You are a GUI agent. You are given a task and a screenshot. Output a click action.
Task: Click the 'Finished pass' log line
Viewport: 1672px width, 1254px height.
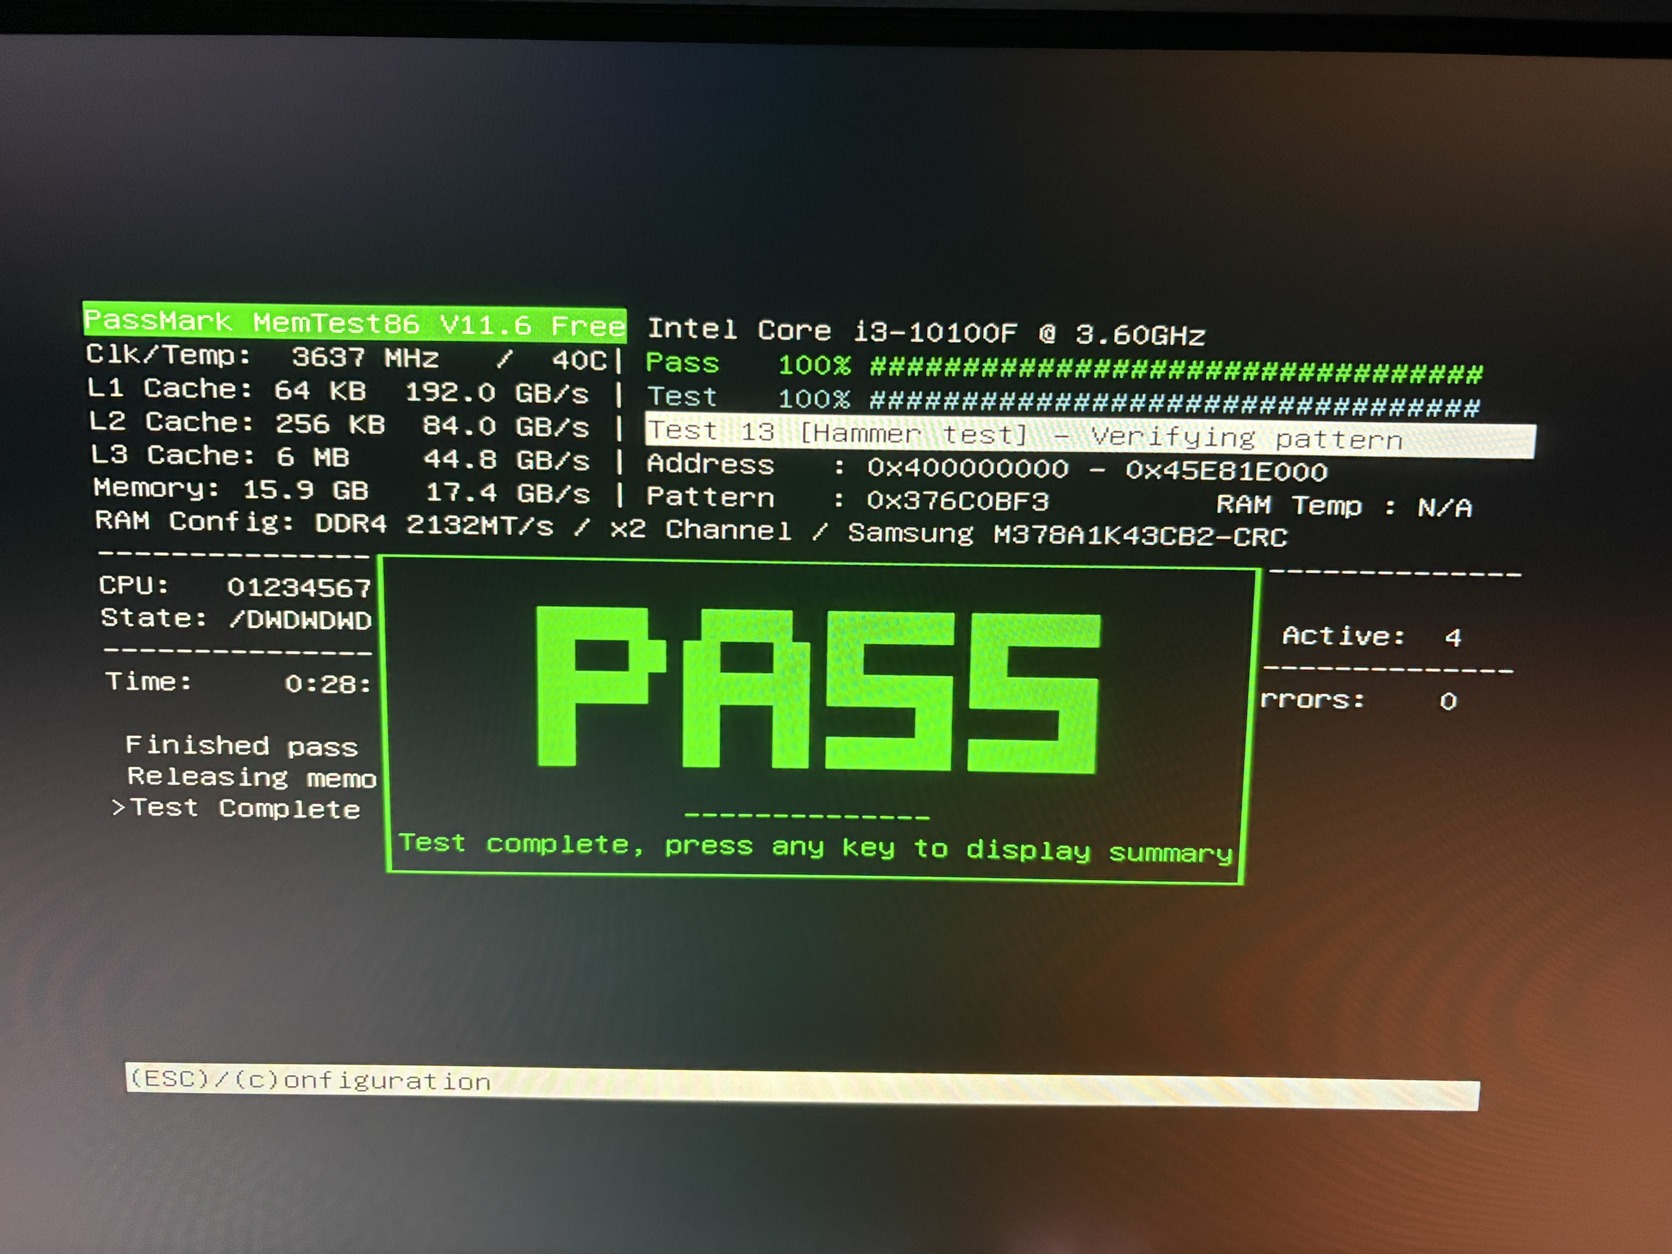click(x=241, y=746)
